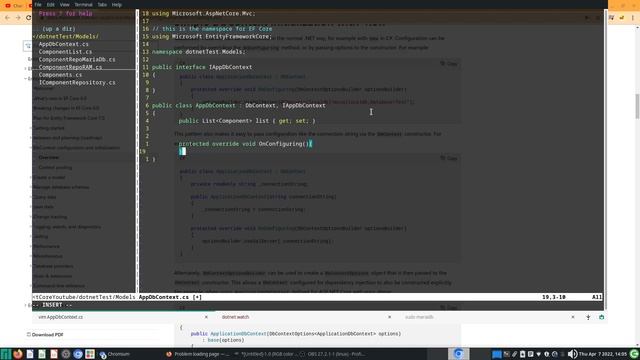The height and width of the screenshot is (360, 640).
Task: Click the new terminal tab icon
Action: (588, 317)
